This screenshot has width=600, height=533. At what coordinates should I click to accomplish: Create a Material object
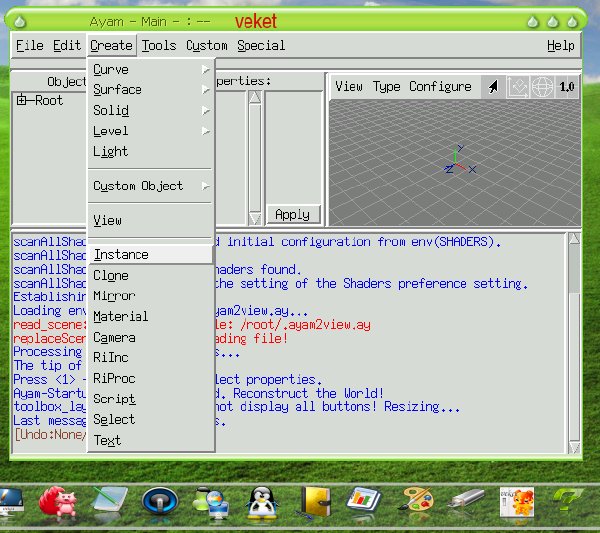pyautogui.click(x=150, y=316)
